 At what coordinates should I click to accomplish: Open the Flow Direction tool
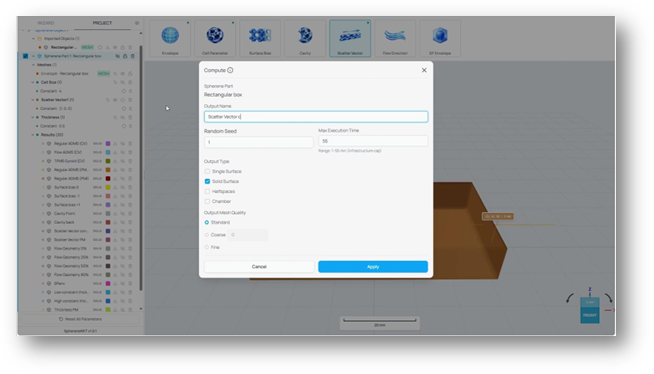point(395,38)
